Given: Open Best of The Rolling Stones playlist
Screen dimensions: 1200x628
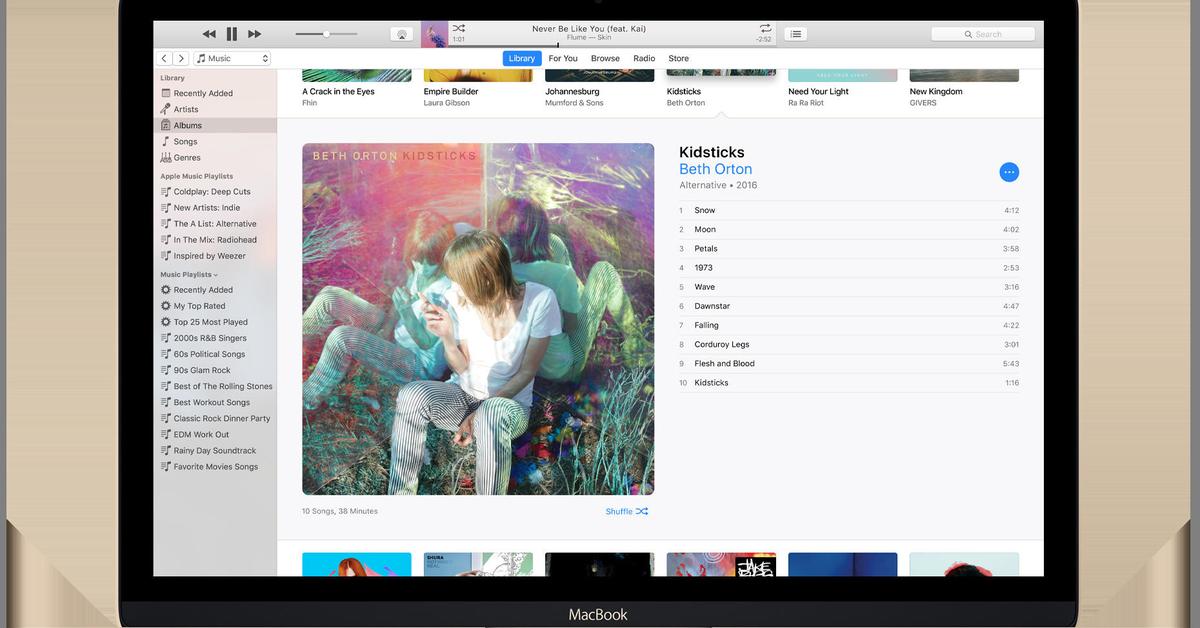Looking at the screenshot, I should click(215, 386).
